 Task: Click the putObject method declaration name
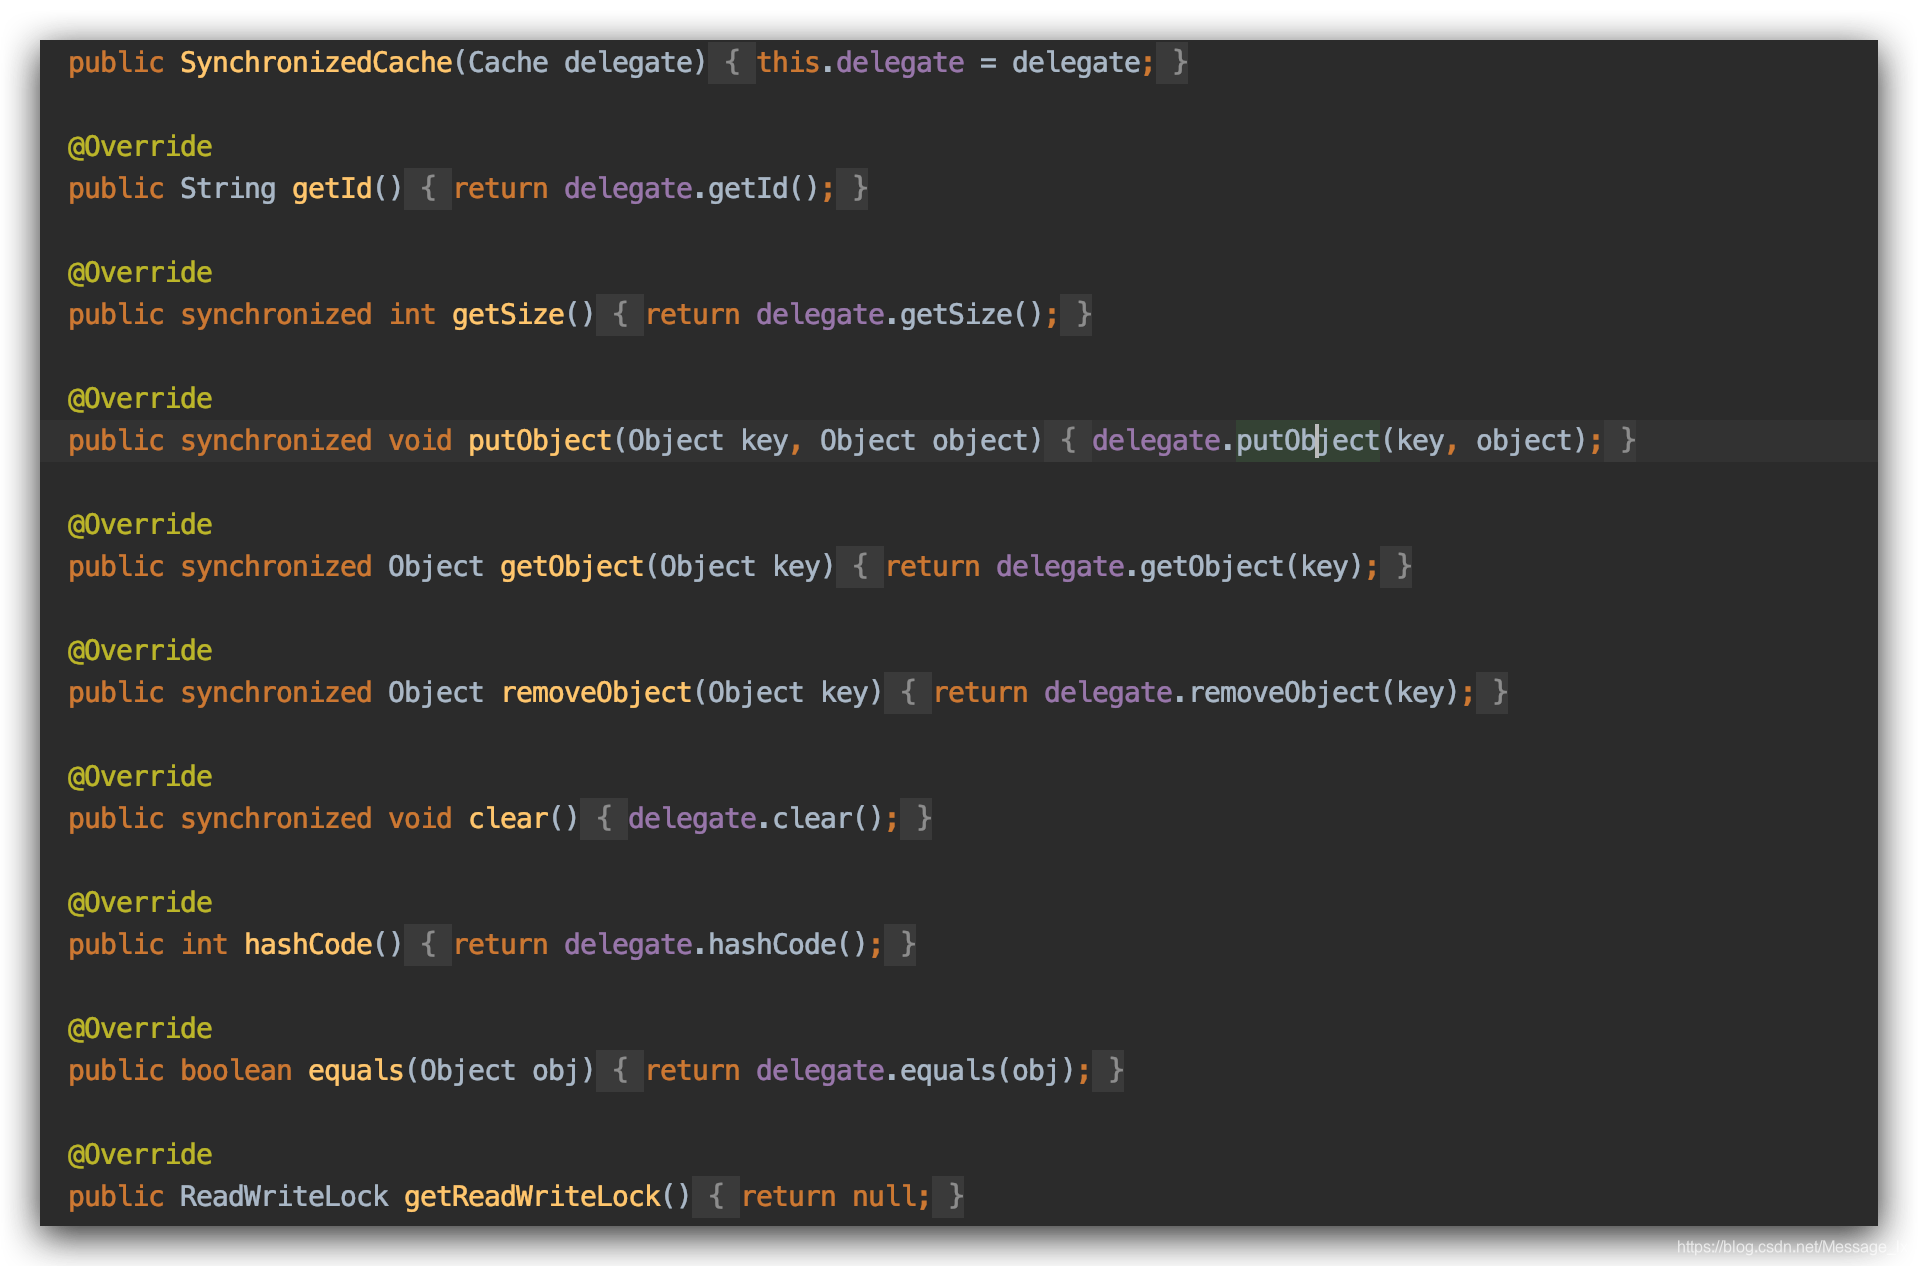(540, 441)
